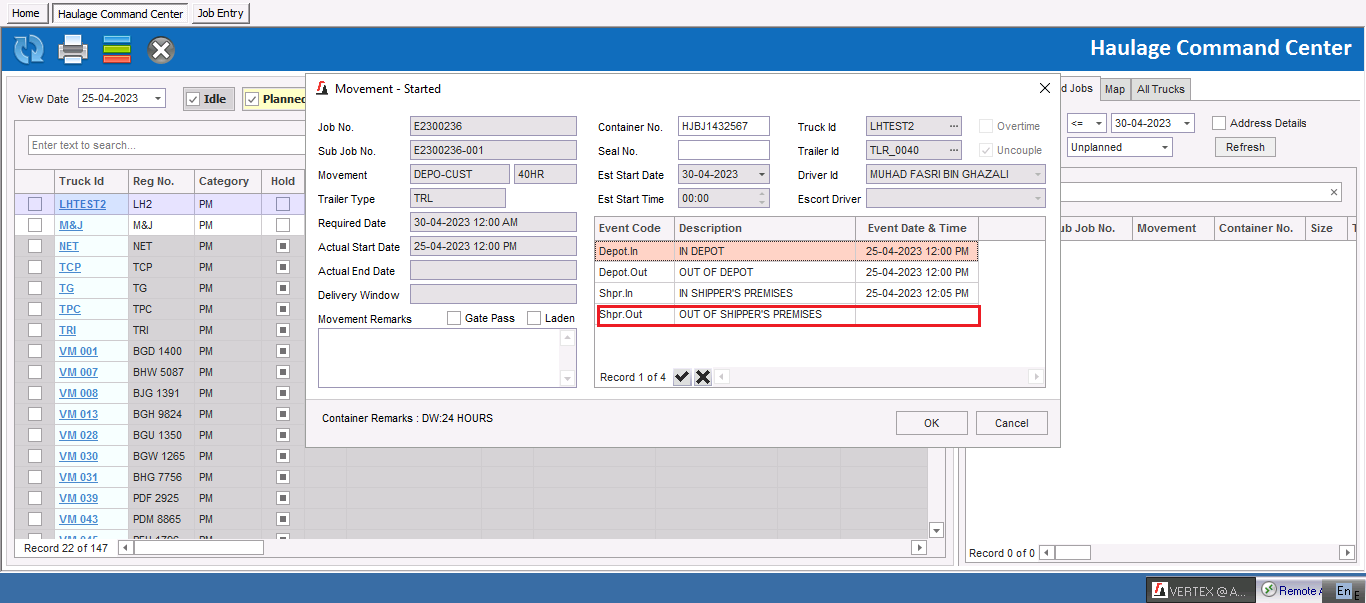Tick the Gate Pass checkbox
1366x603 pixels.
tap(454, 318)
